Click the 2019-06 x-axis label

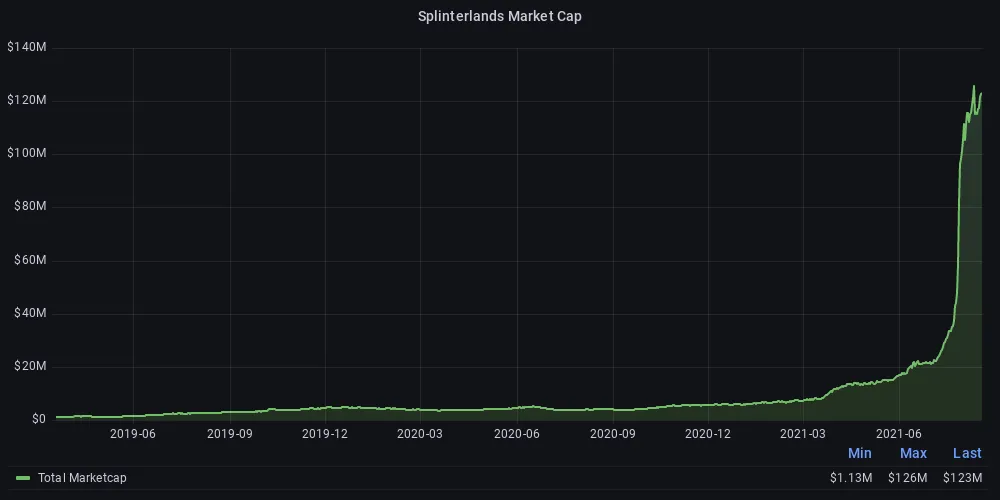(x=133, y=434)
